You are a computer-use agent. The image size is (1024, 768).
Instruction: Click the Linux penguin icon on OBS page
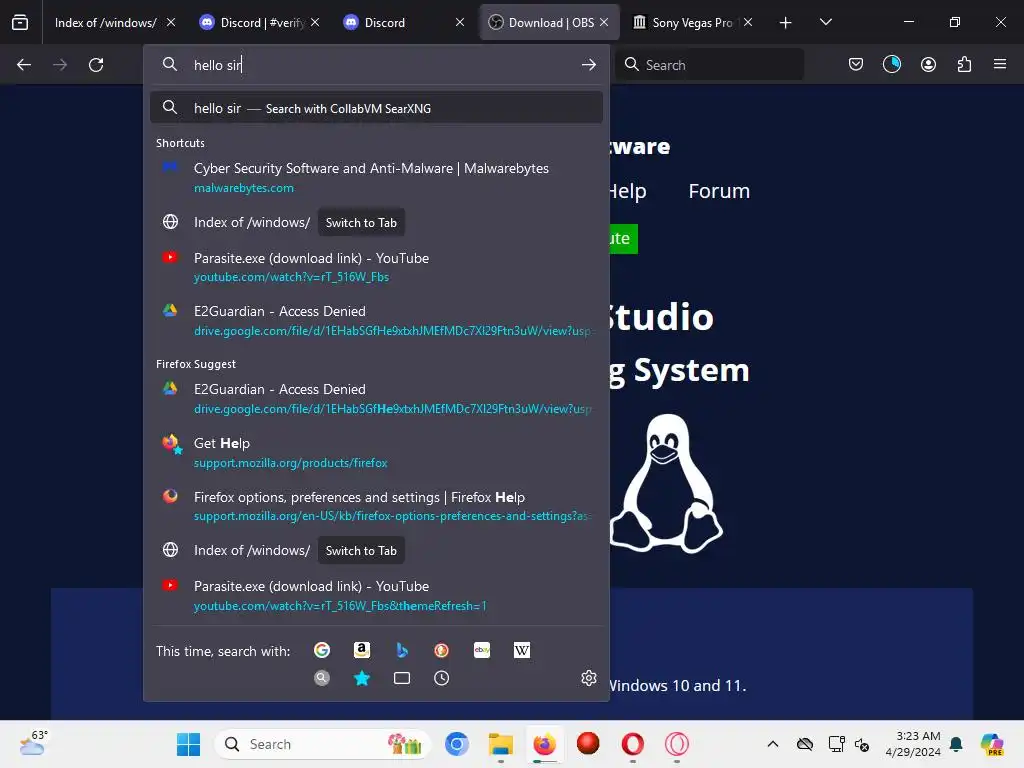[x=665, y=483]
